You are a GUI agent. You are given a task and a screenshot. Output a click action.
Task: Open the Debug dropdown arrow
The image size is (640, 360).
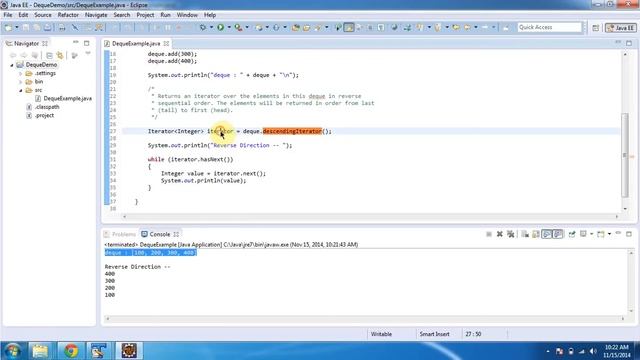click(211, 27)
